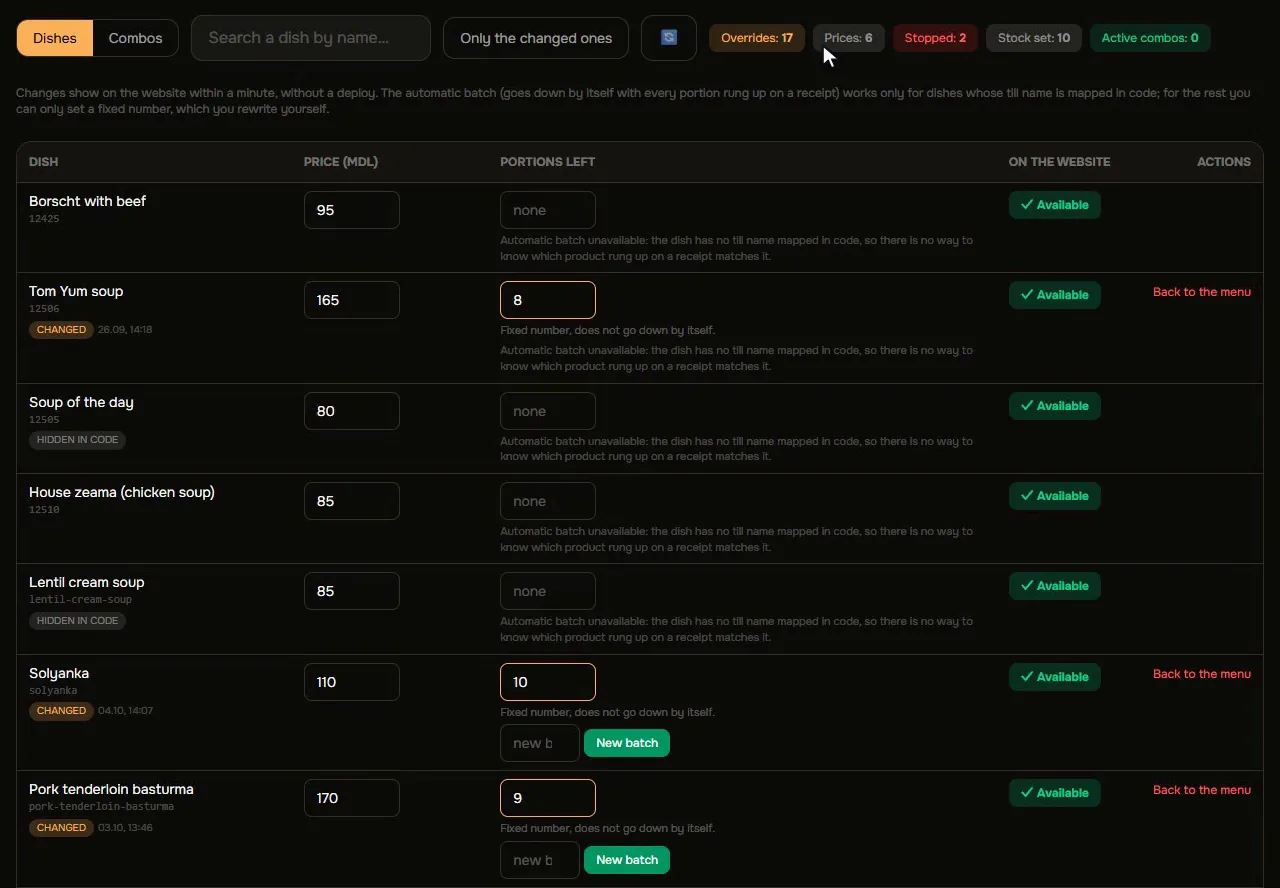Click the refresh icon button
The width and height of the screenshot is (1280, 888).
pos(669,38)
